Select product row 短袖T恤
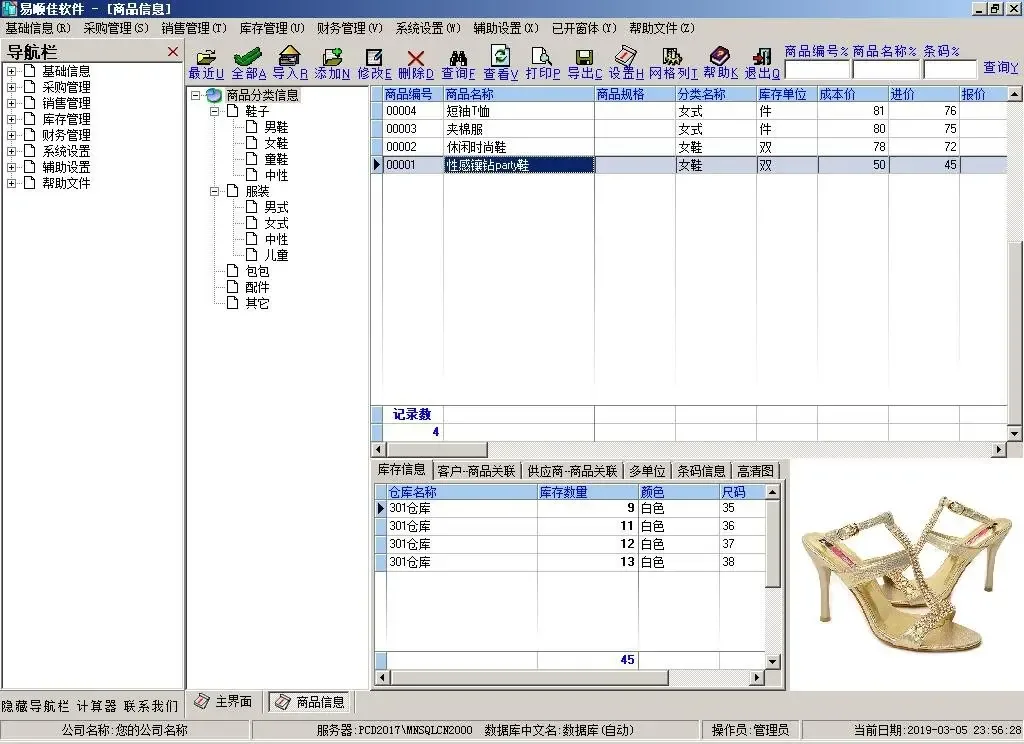 tap(689, 111)
